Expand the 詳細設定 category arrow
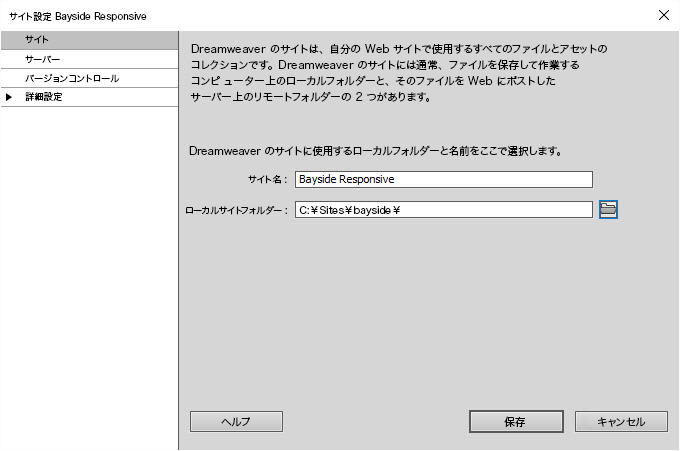This screenshot has width=680, height=451. click(9, 97)
